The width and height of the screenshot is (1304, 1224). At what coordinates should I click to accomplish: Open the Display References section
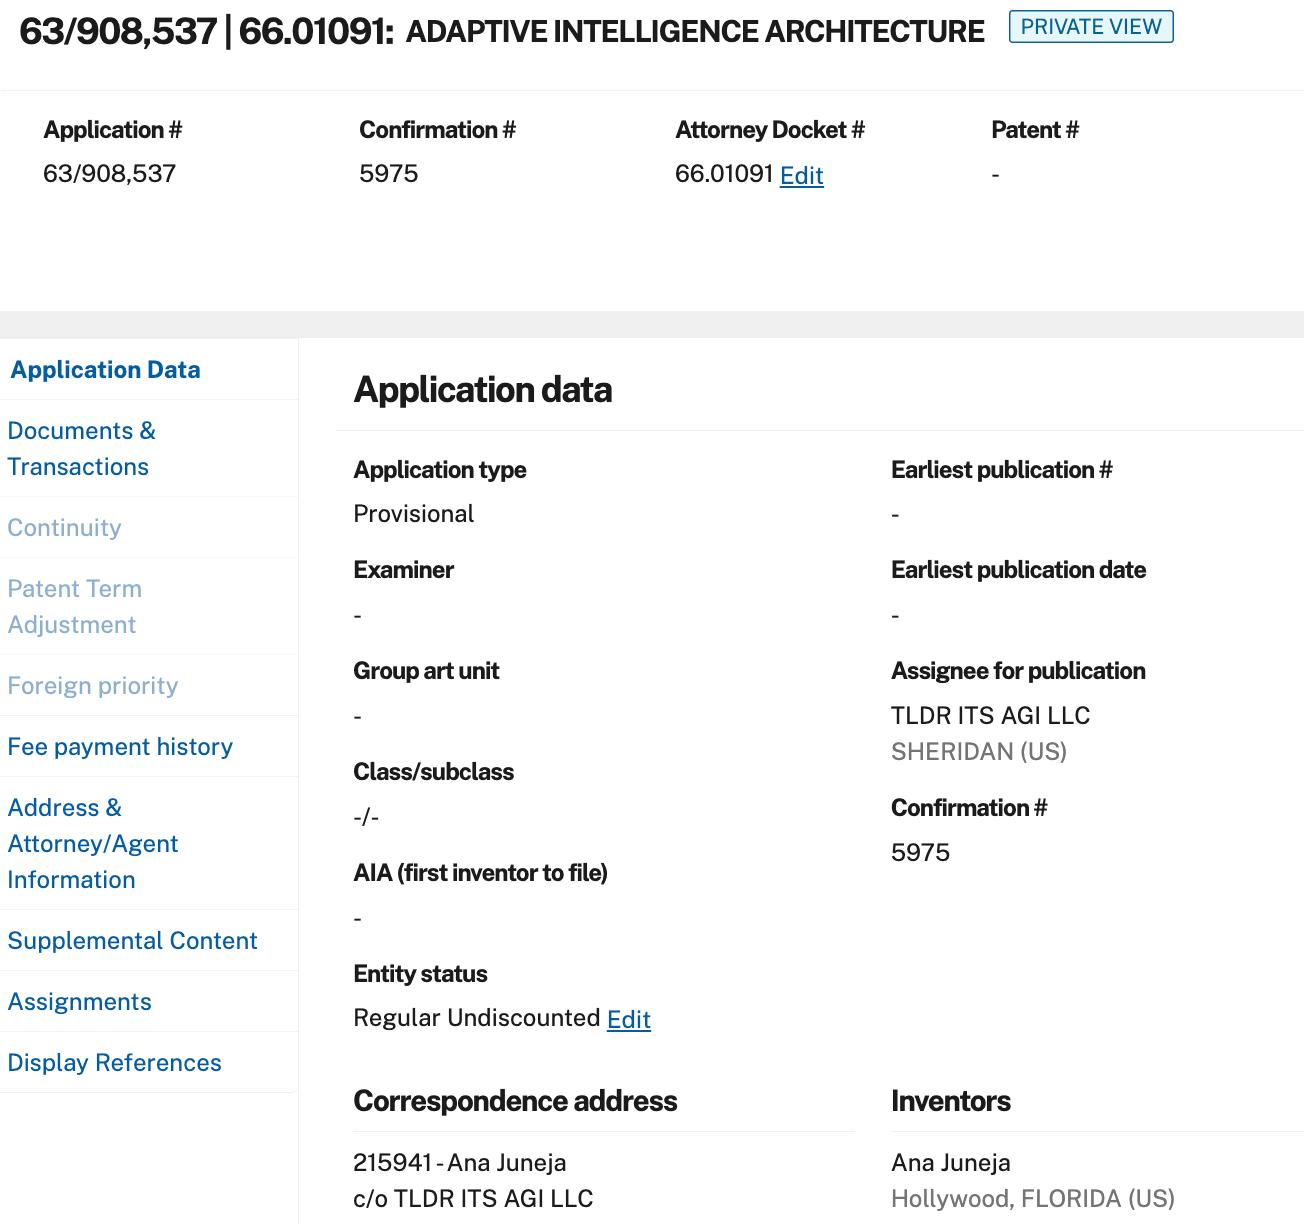(x=114, y=1063)
